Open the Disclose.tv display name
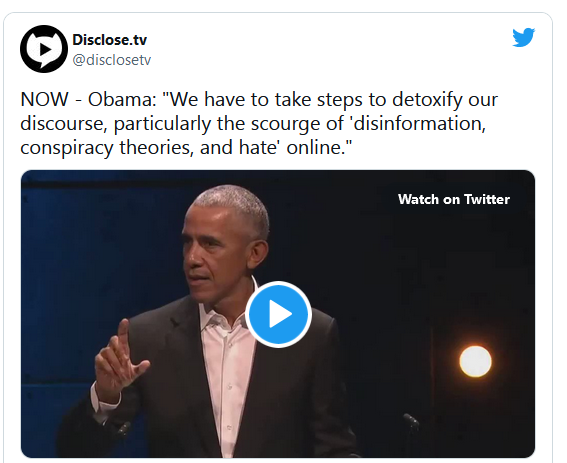Screen dimensions: 567x463 110,40
